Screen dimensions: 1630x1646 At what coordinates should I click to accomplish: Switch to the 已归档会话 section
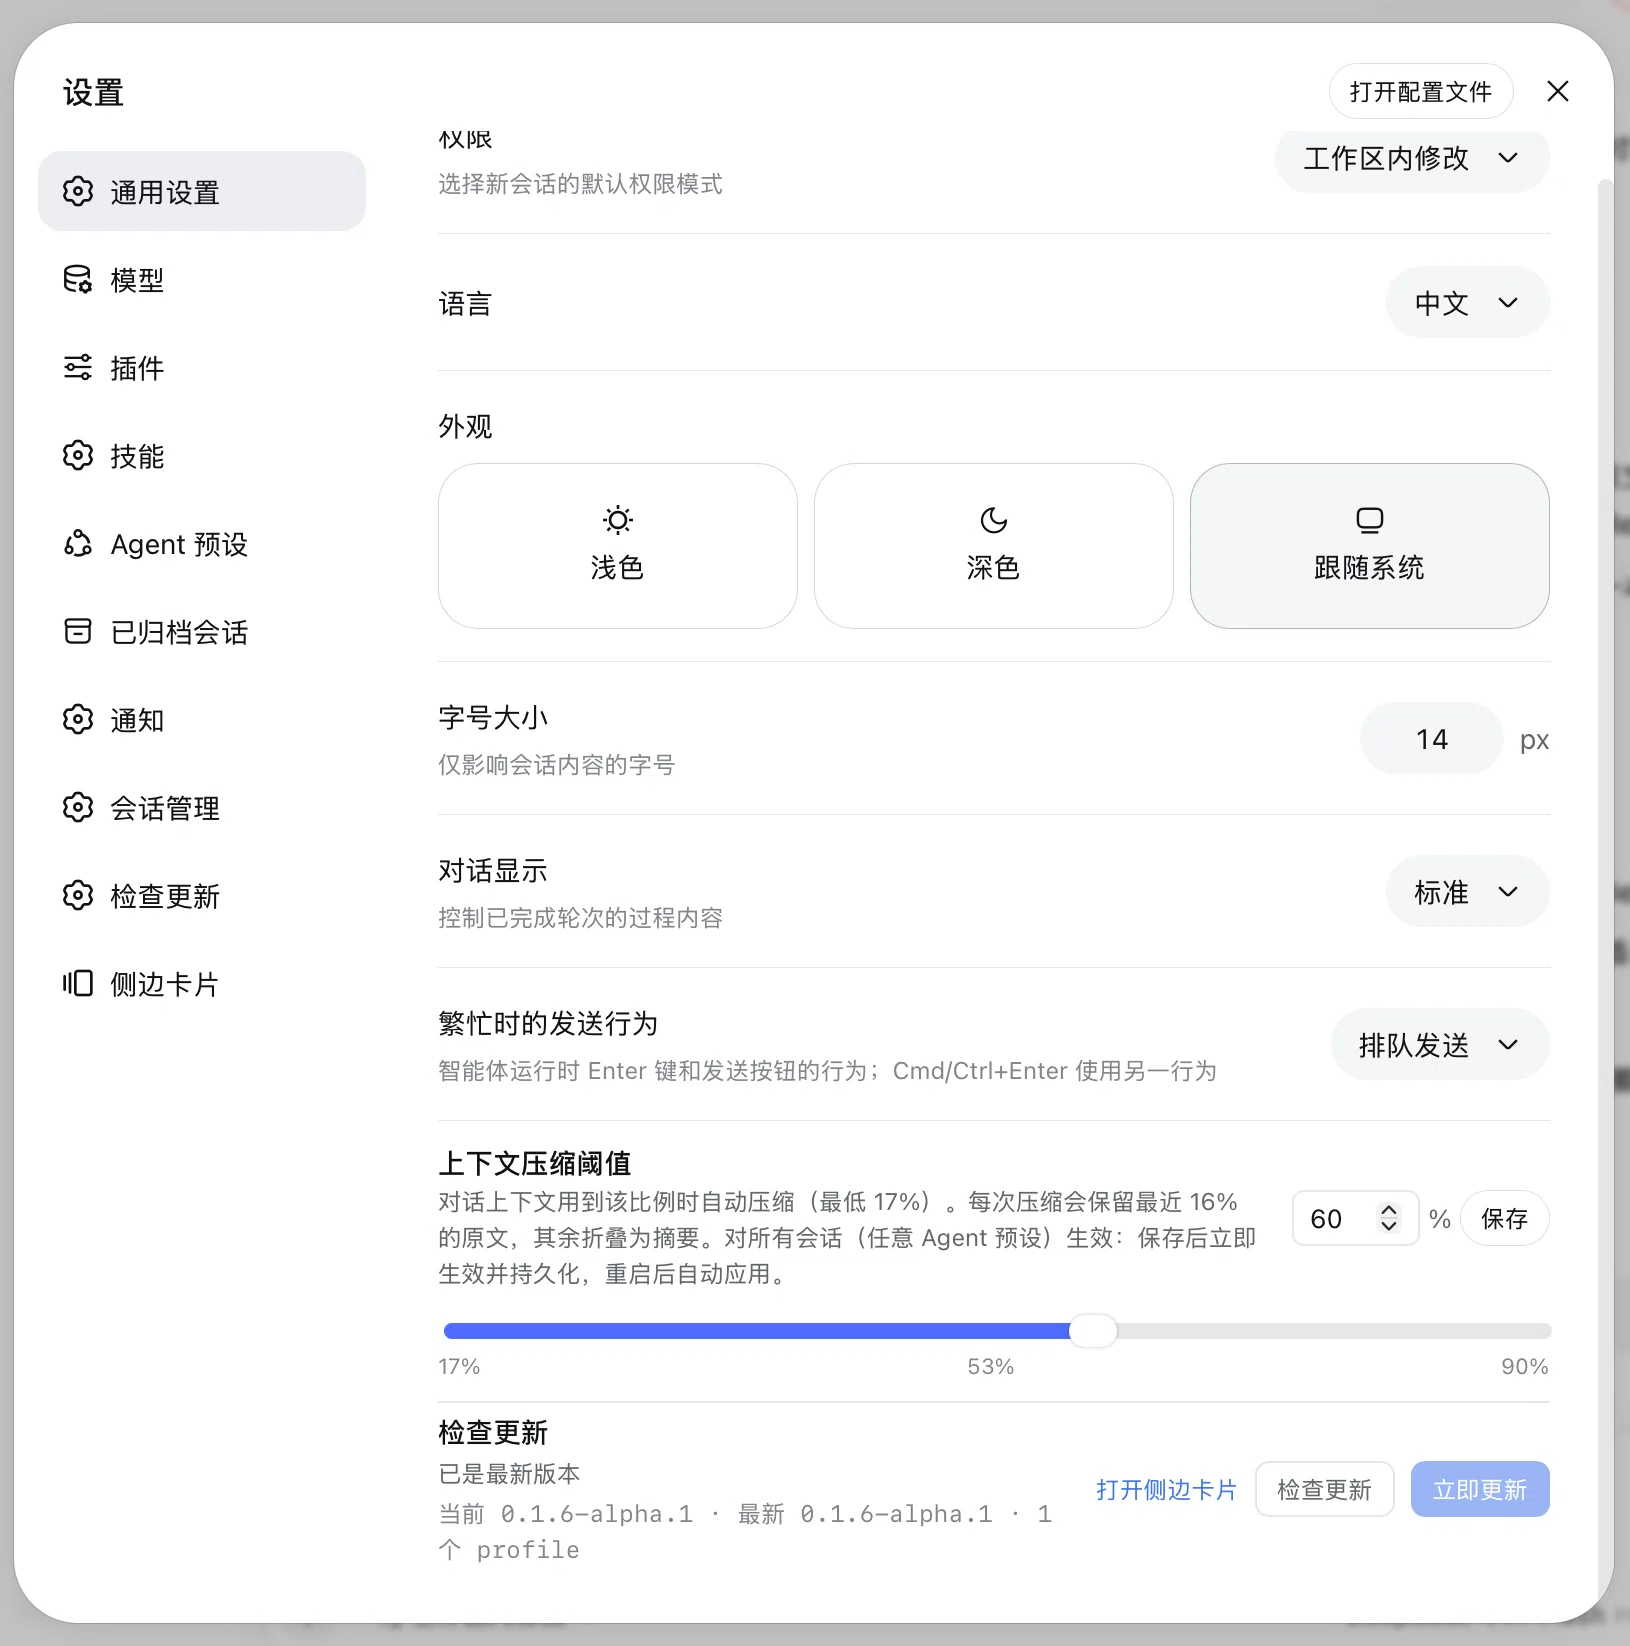(202, 631)
